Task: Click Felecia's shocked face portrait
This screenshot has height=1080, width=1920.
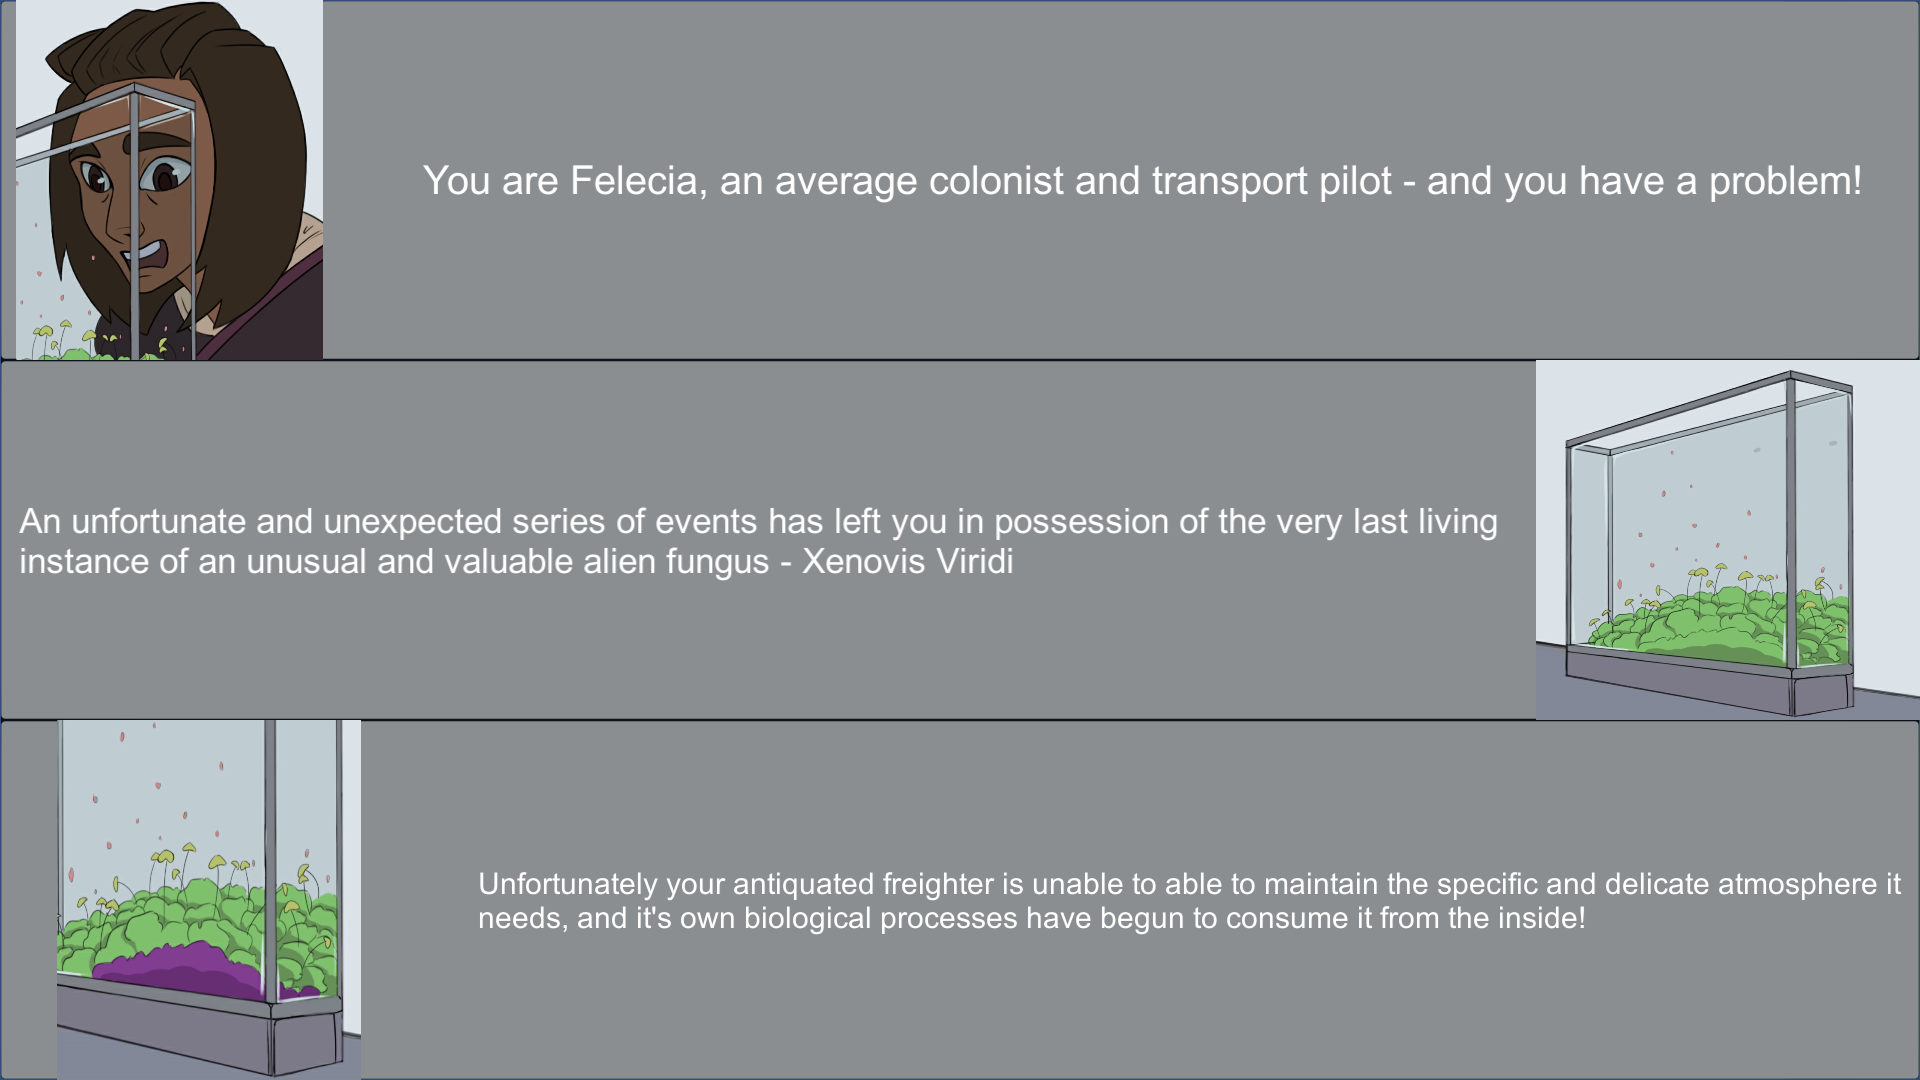Action: (169, 180)
